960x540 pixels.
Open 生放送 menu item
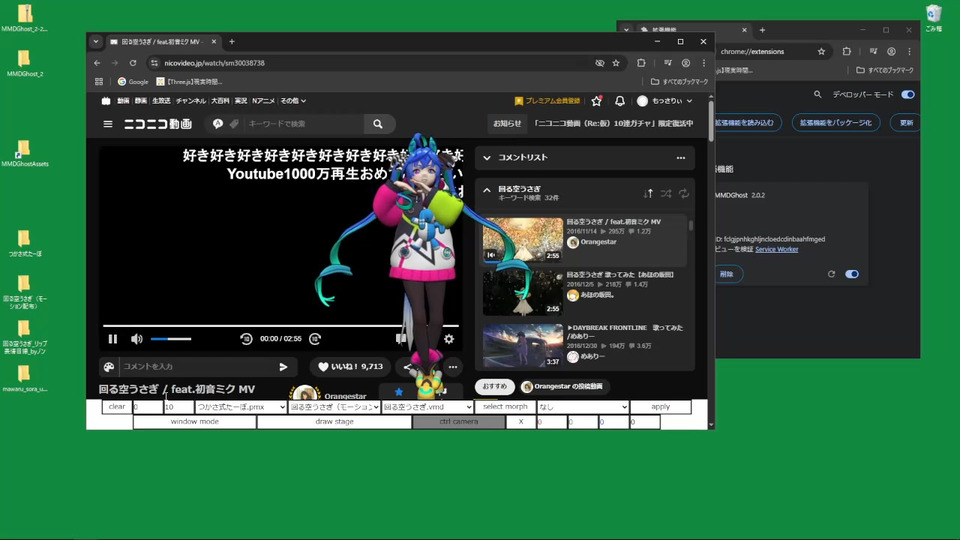[x=161, y=101]
